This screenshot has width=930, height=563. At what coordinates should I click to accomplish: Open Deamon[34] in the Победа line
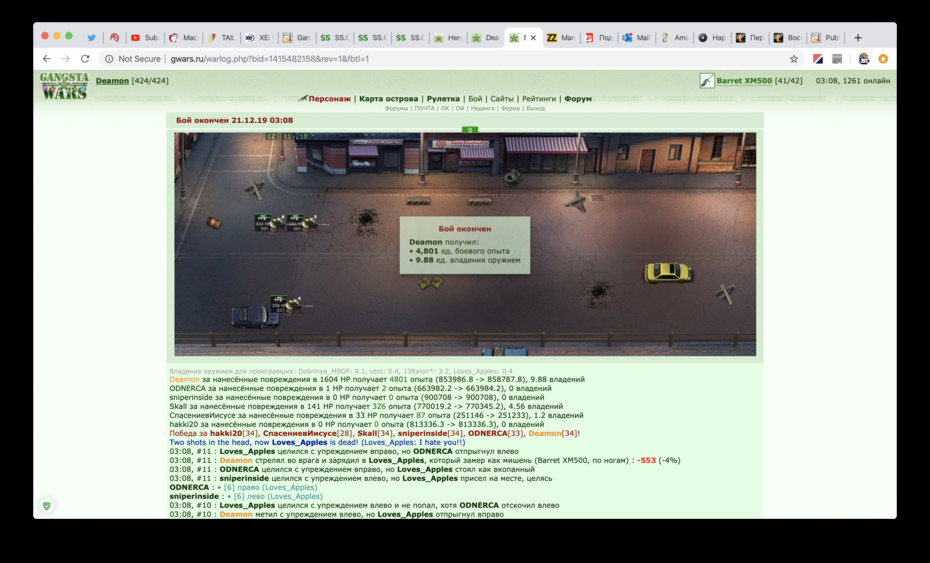553,433
